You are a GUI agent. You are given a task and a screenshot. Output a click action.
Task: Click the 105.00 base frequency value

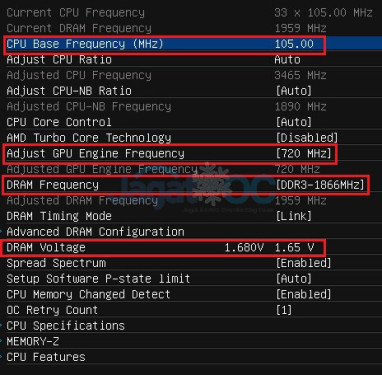(294, 44)
